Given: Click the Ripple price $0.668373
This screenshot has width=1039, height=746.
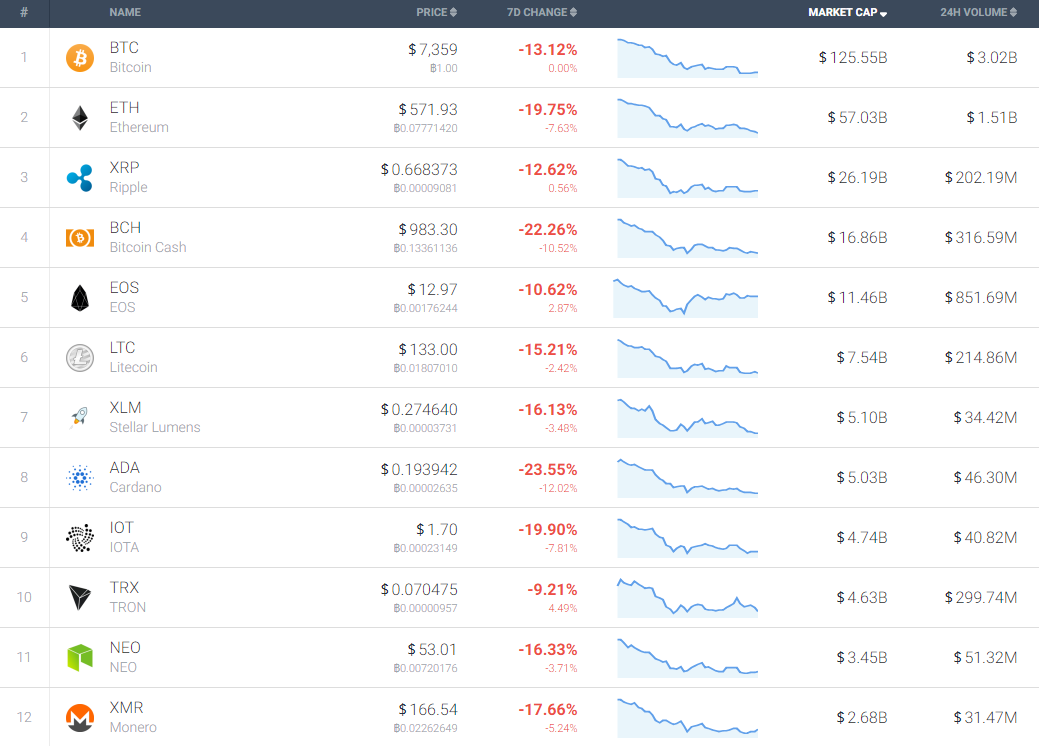Looking at the screenshot, I should click(x=419, y=170).
